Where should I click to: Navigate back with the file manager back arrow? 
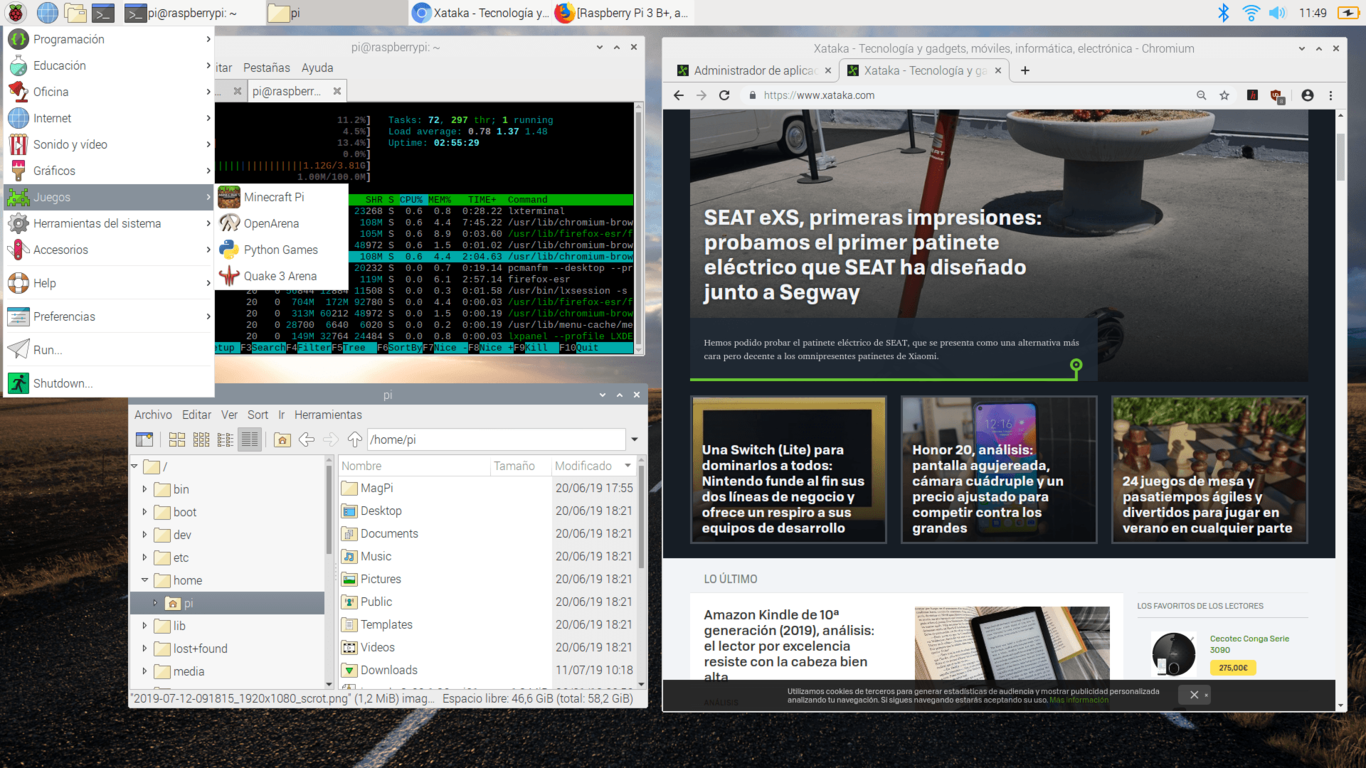click(x=307, y=439)
